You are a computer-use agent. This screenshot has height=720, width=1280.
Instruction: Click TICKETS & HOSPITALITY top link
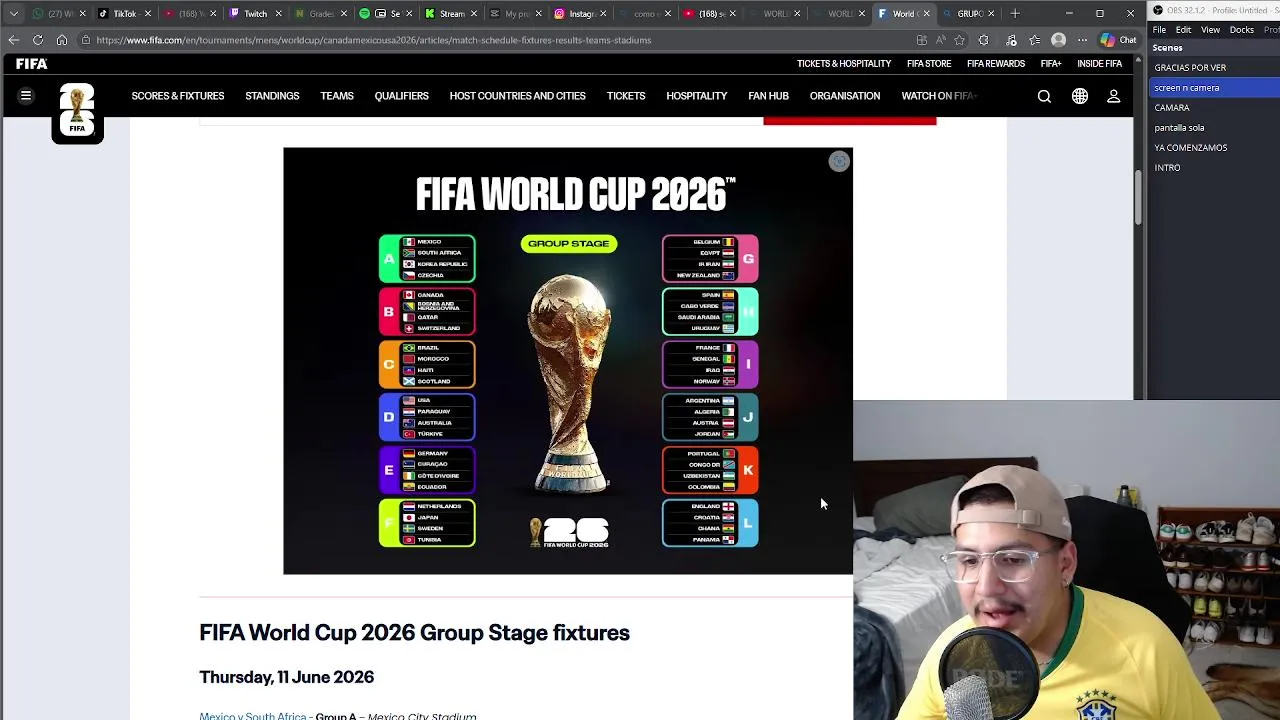coord(844,64)
